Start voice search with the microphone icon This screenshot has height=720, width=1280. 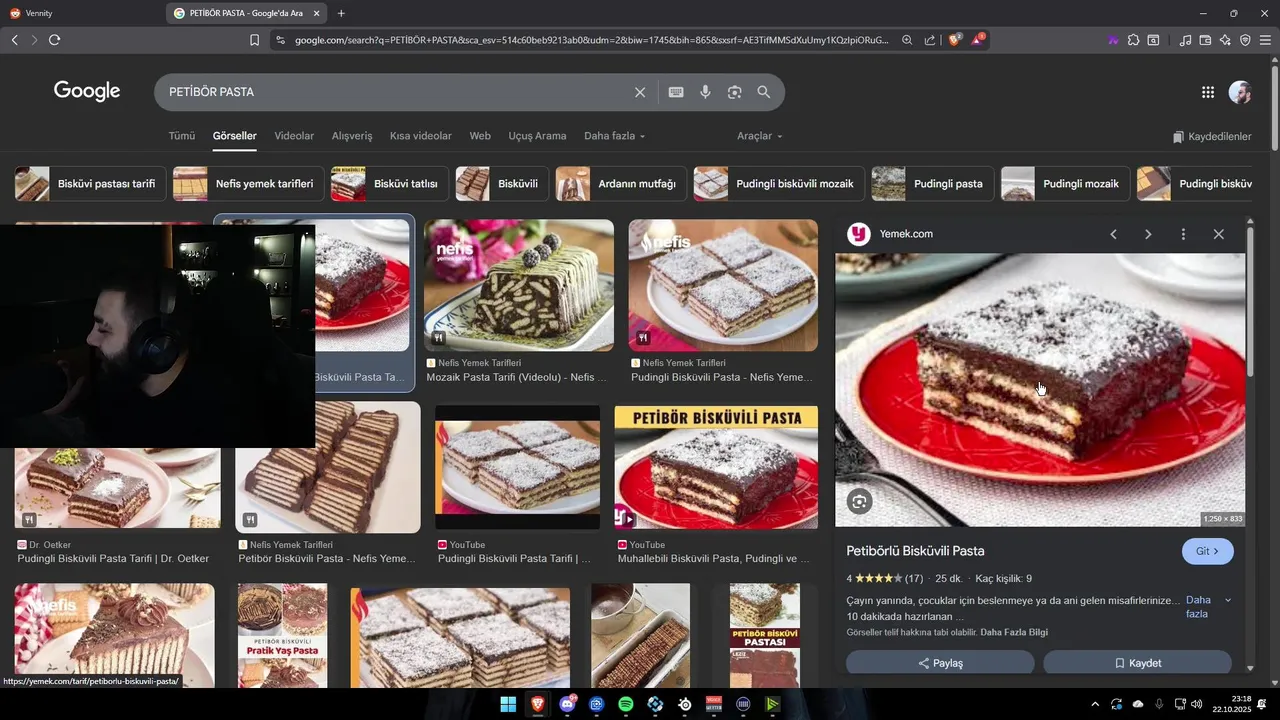tap(705, 92)
